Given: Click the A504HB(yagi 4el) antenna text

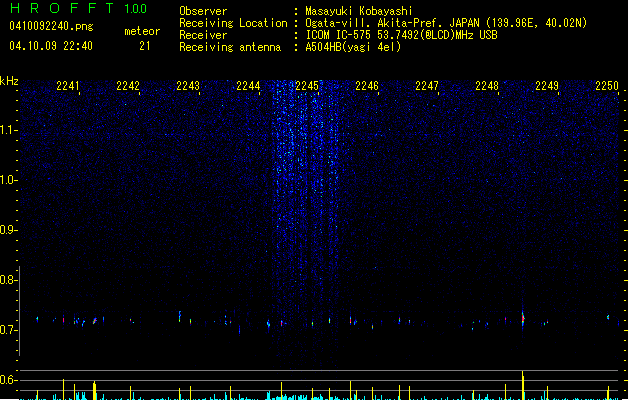Looking at the screenshot, I should [353, 47].
